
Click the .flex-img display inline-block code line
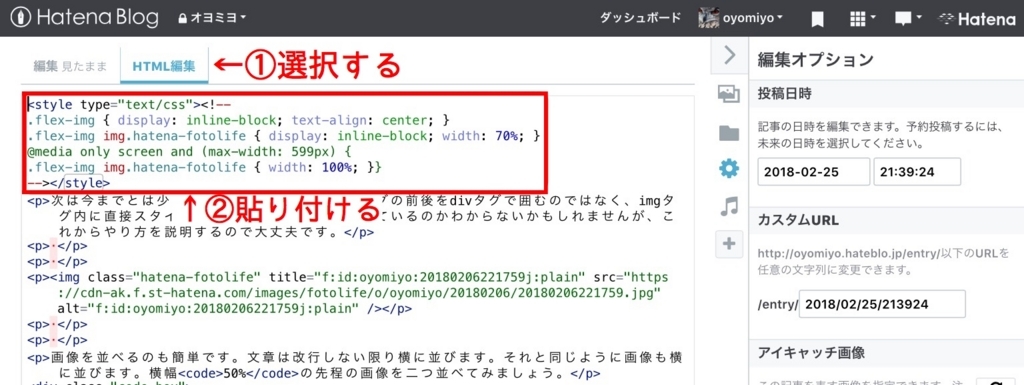pyautogui.click(x=239, y=120)
